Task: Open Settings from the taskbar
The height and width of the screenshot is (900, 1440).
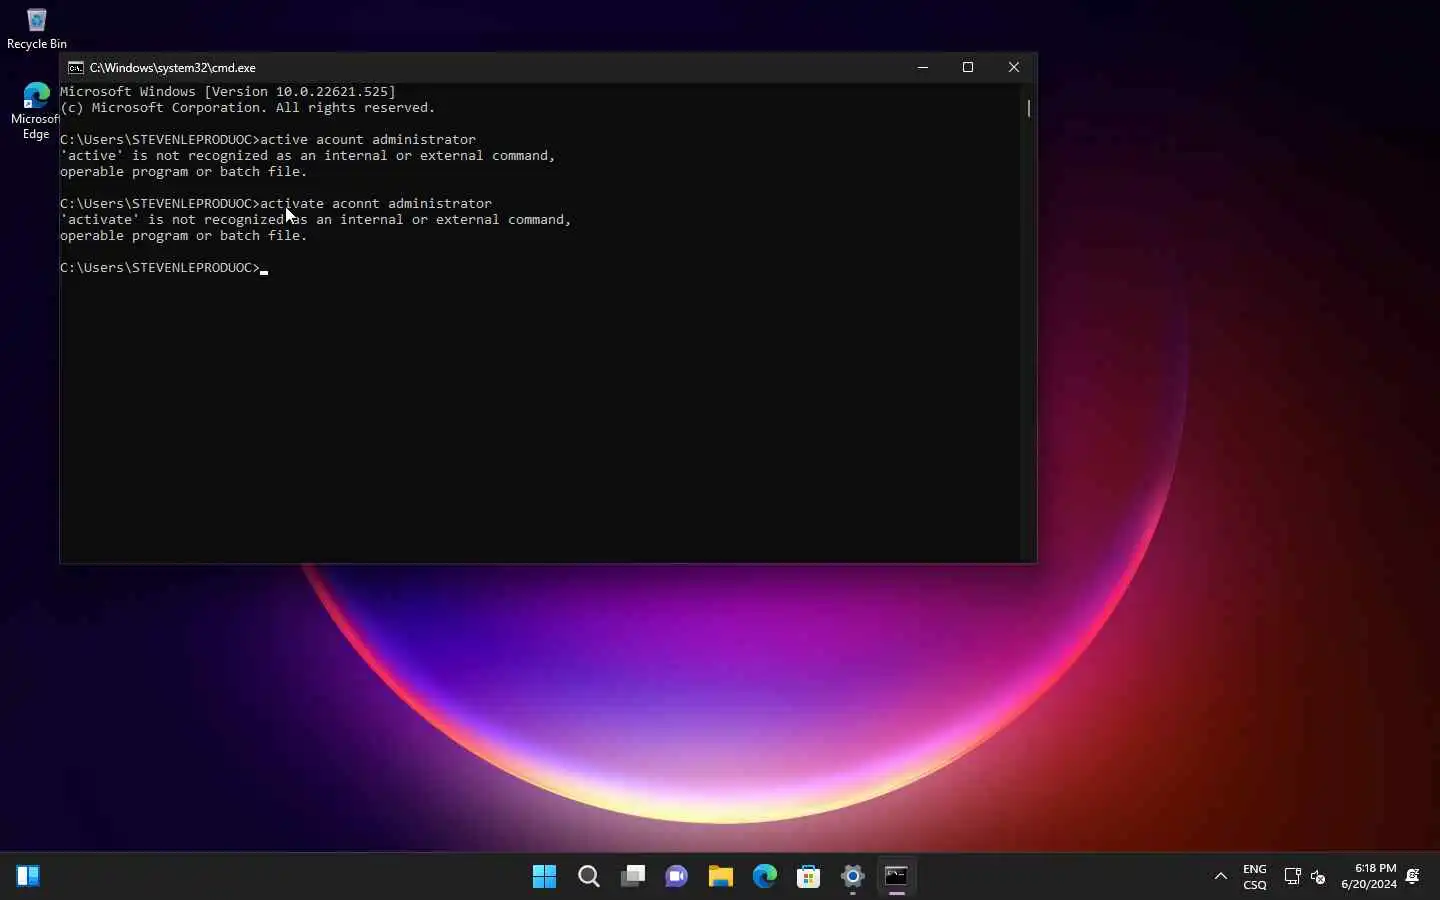Action: coord(853,877)
